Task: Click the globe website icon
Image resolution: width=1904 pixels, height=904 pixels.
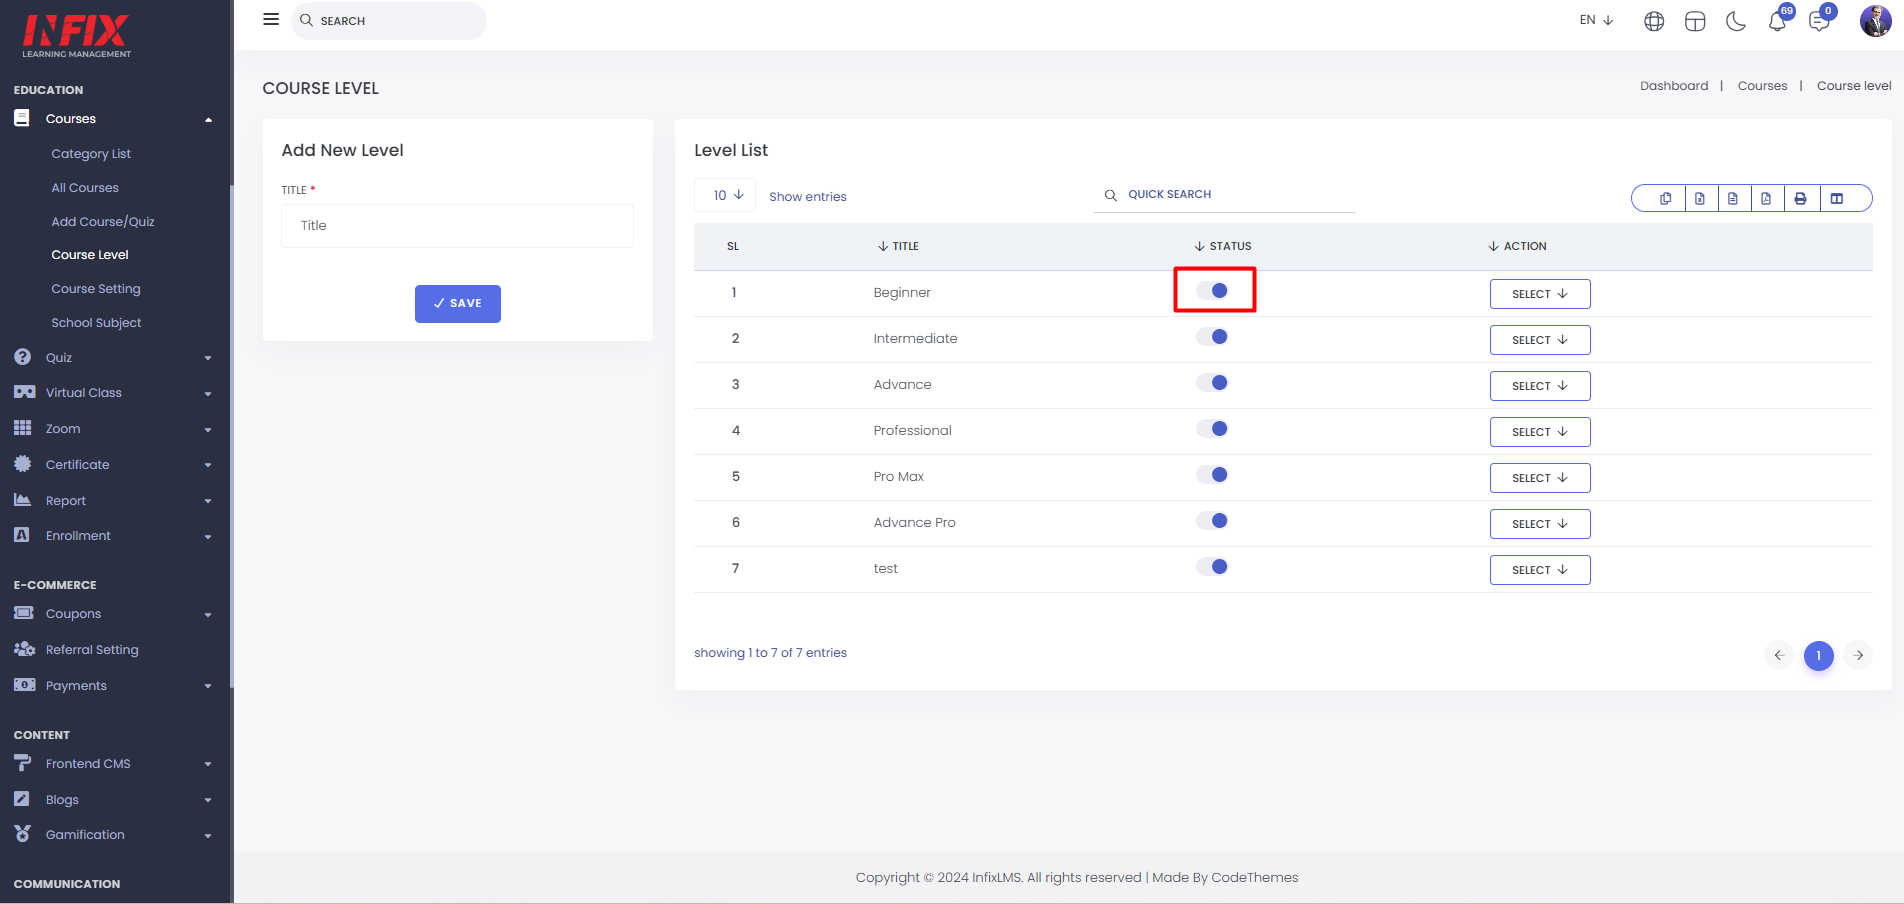Action: click(1654, 21)
